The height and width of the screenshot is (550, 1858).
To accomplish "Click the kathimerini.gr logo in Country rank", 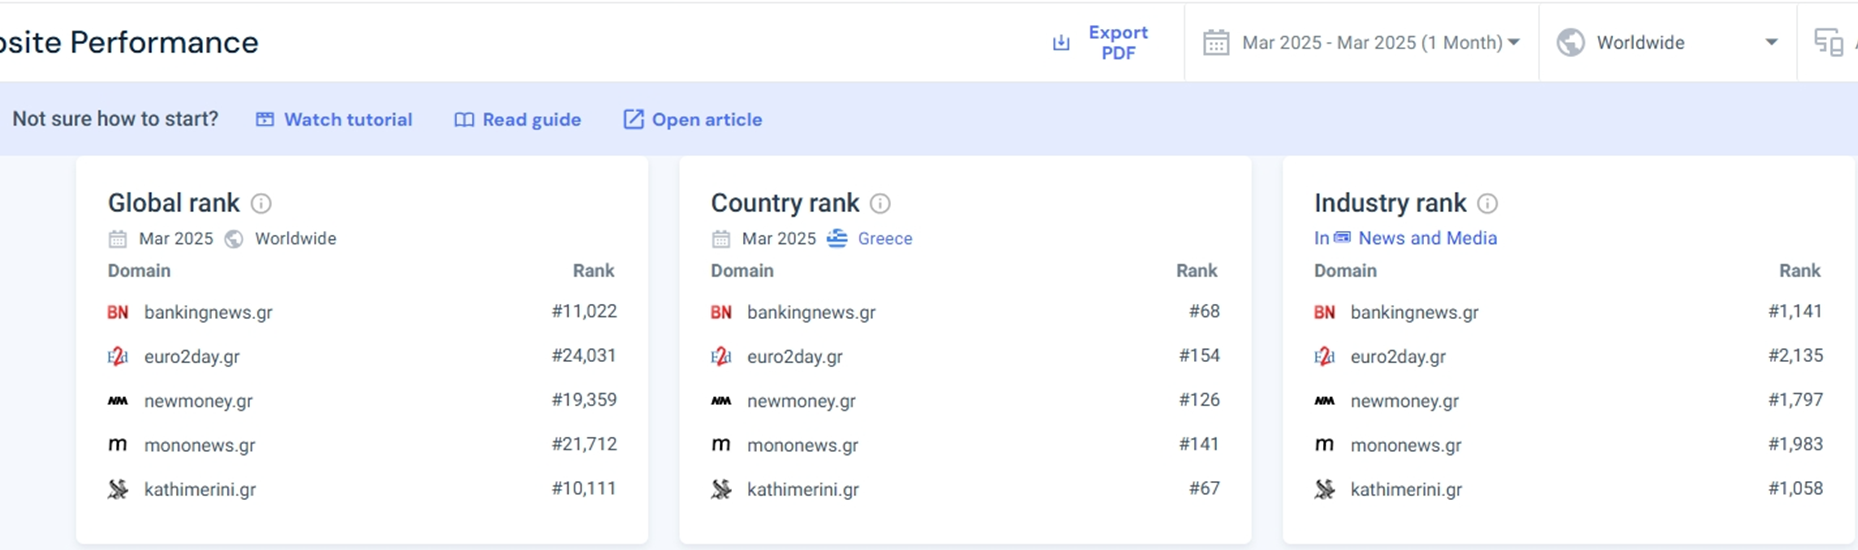I will click(x=721, y=490).
